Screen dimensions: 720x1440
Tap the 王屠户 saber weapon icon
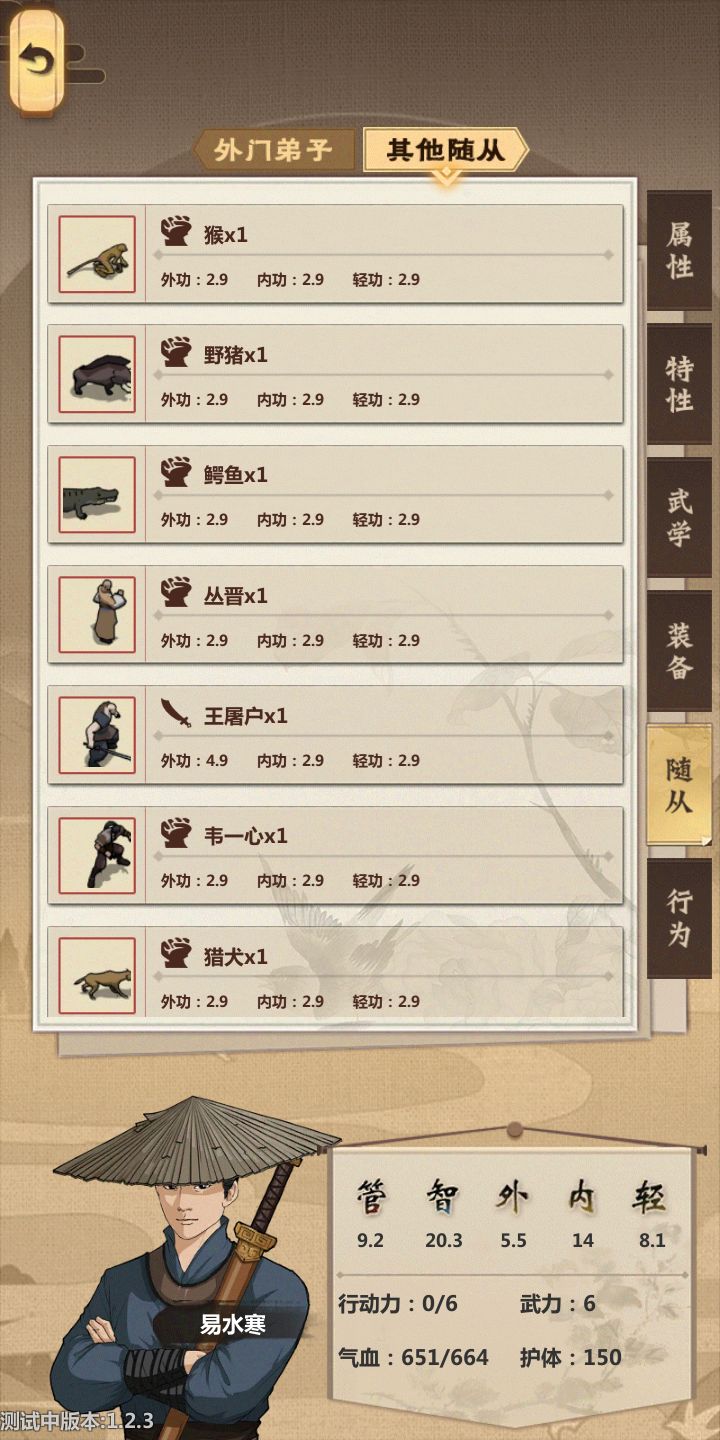coord(176,714)
